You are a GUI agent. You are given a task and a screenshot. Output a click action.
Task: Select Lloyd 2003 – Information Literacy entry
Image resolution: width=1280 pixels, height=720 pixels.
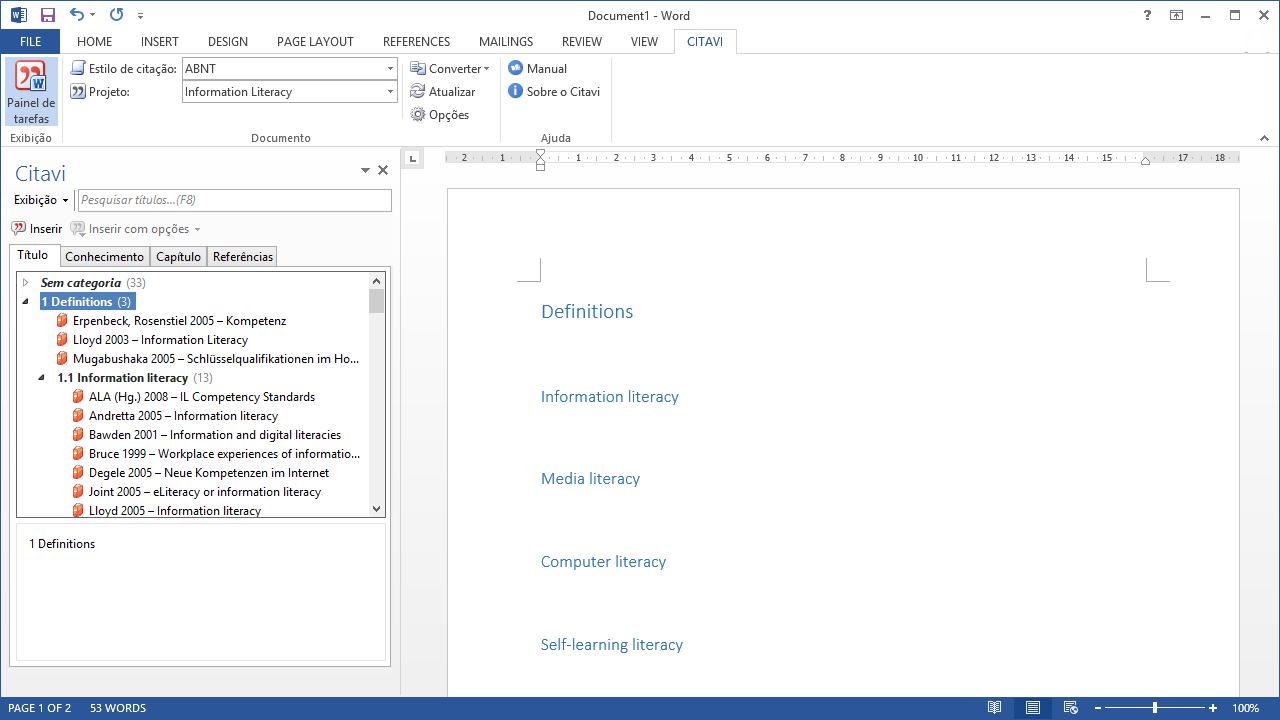[152, 340]
